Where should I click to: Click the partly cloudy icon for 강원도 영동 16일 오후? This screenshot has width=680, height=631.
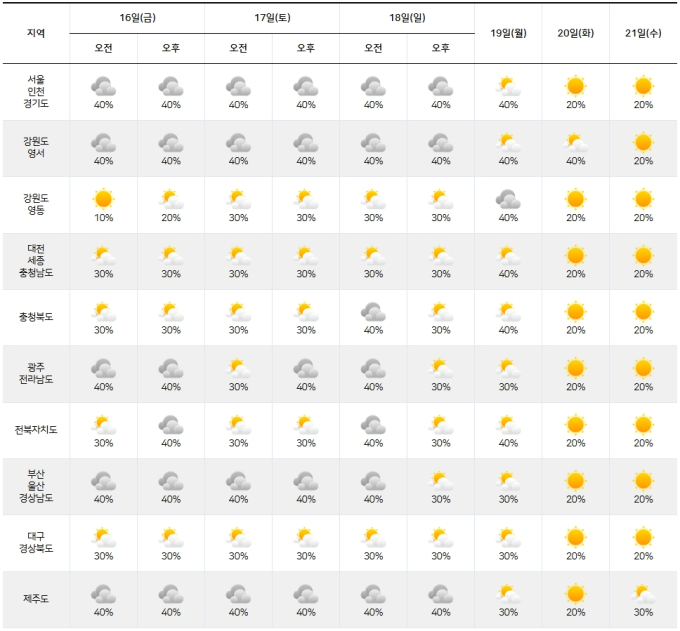tap(171, 199)
